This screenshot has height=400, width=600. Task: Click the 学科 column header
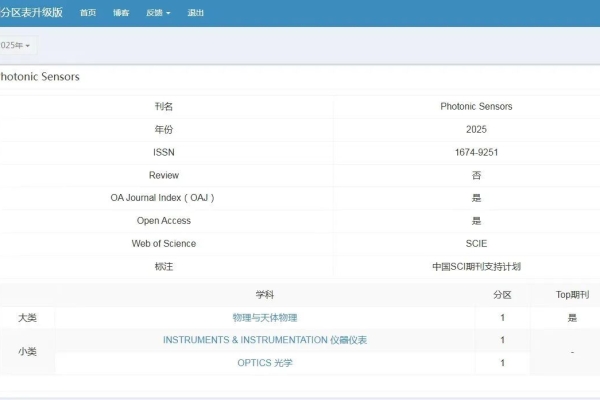click(x=265, y=295)
